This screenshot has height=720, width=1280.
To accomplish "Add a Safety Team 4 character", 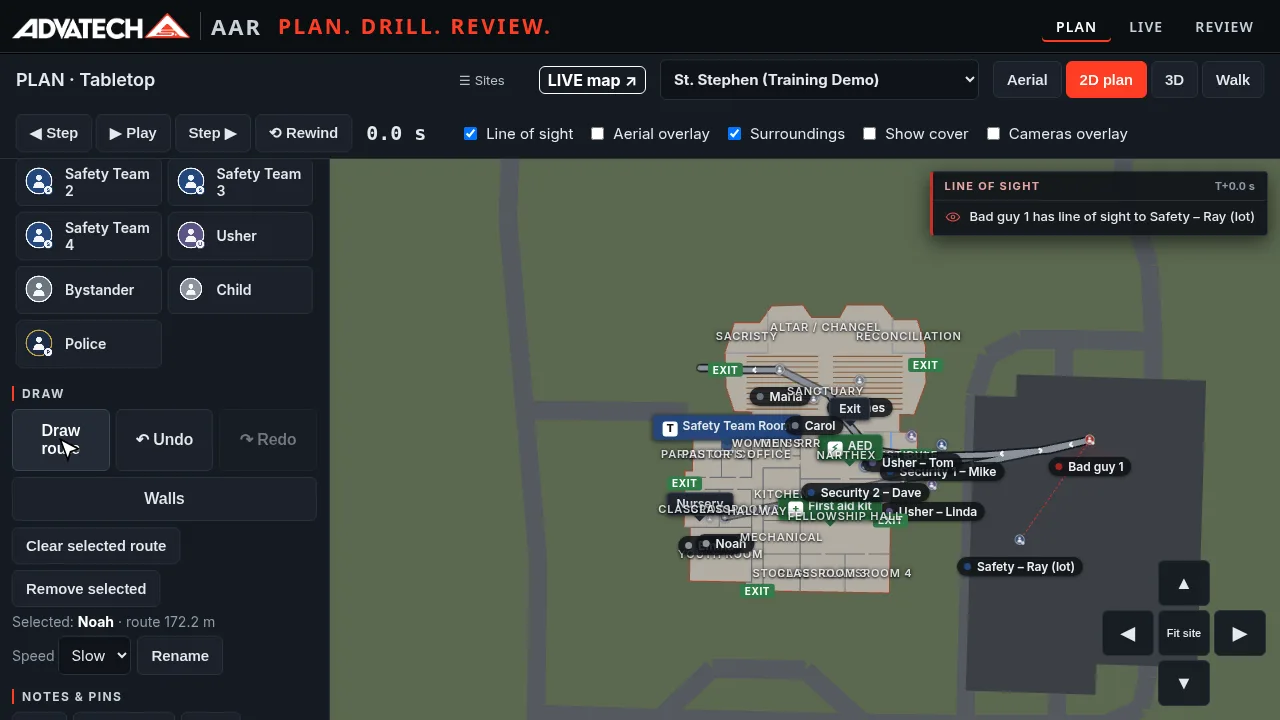I will pyautogui.click(x=88, y=236).
